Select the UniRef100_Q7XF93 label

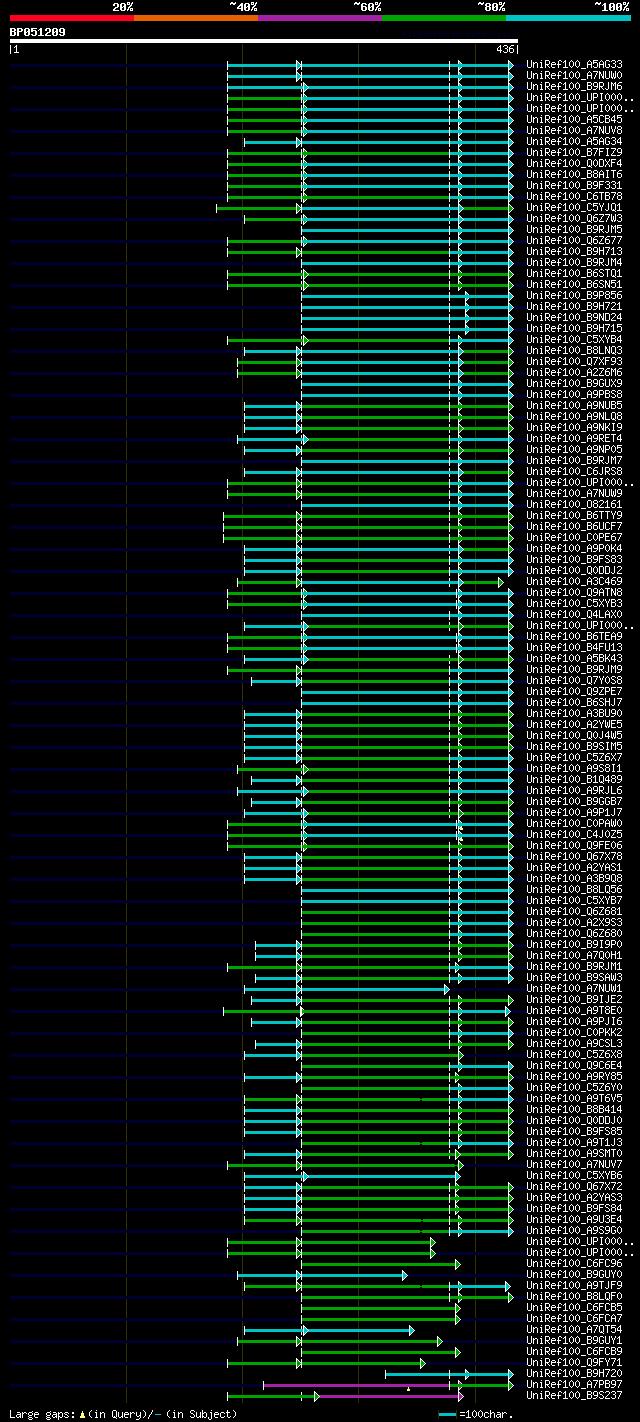(573, 361)
